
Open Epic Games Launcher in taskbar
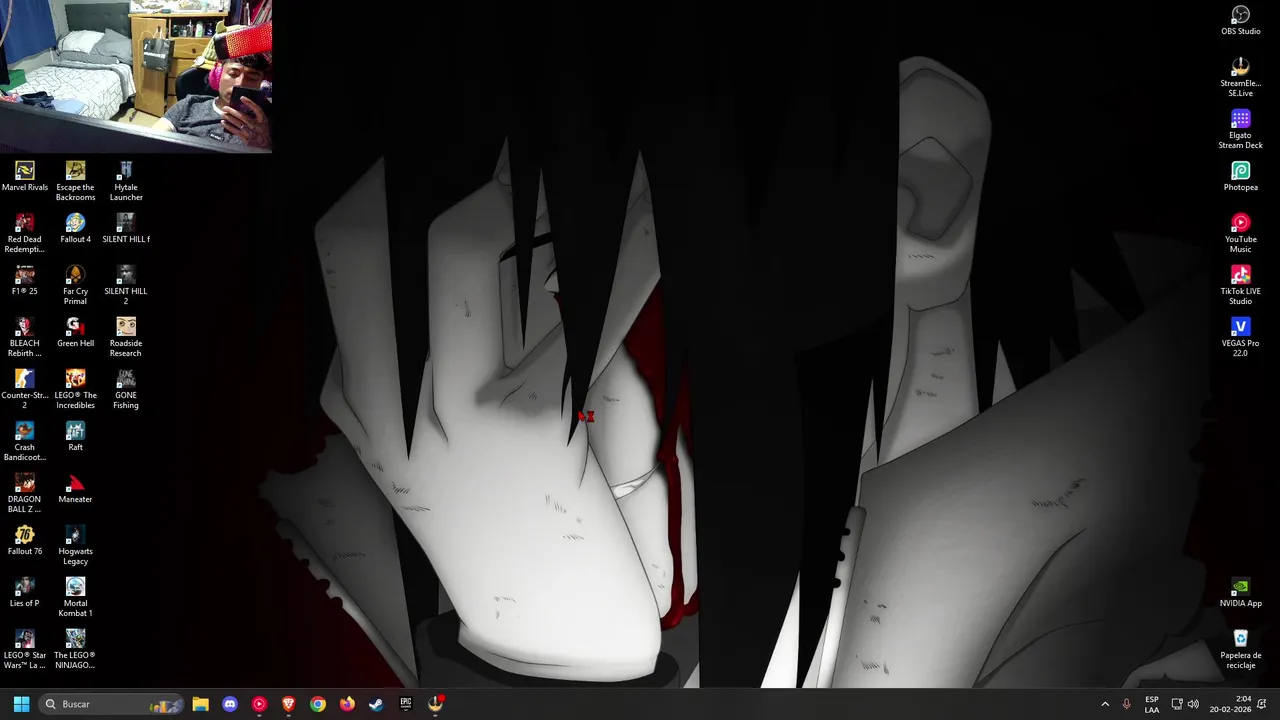(x=405, y=704)
